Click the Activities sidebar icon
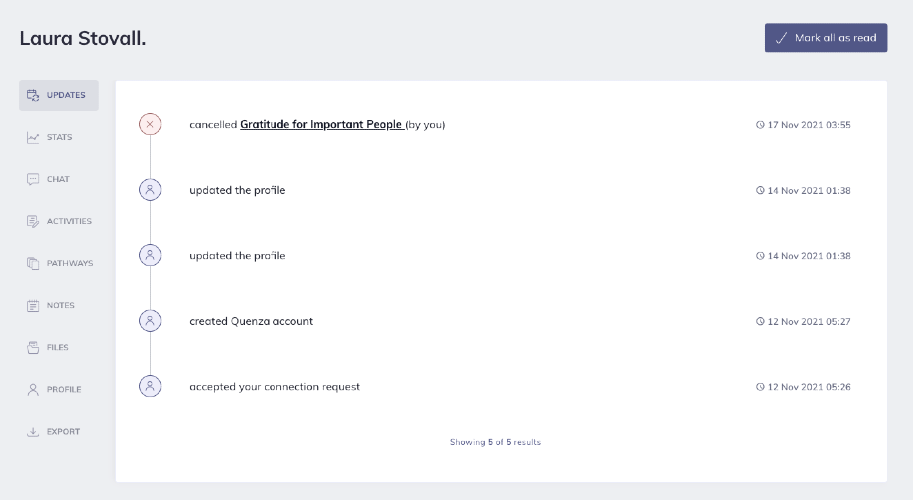Image resolution: width=913 pixels, height=500 pixels. pos(33,221)
